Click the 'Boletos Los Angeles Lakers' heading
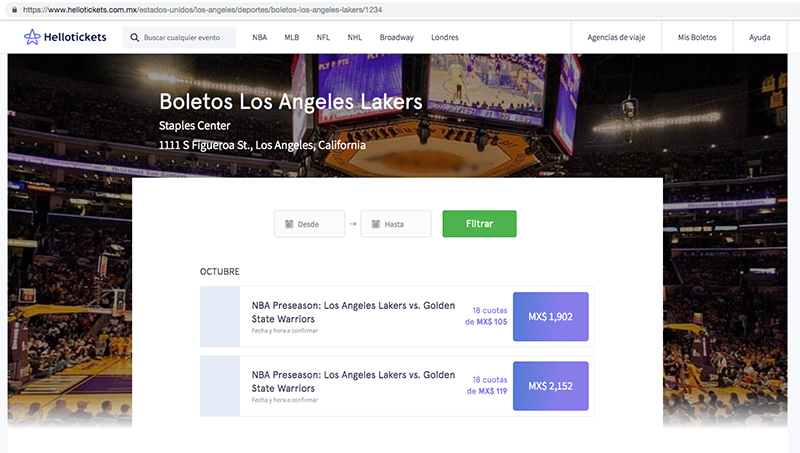This screenshot has width=800, height=453. (x=291, y=102)
